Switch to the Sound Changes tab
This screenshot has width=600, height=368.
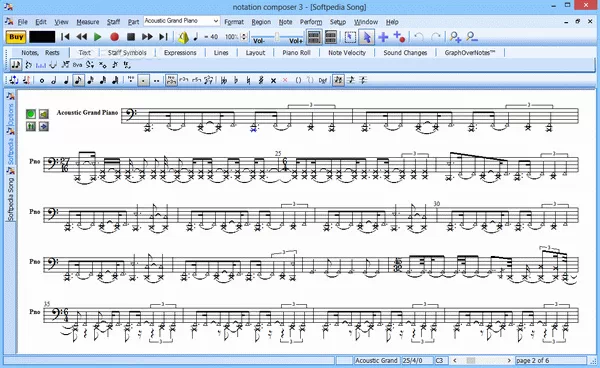(405, 53)
